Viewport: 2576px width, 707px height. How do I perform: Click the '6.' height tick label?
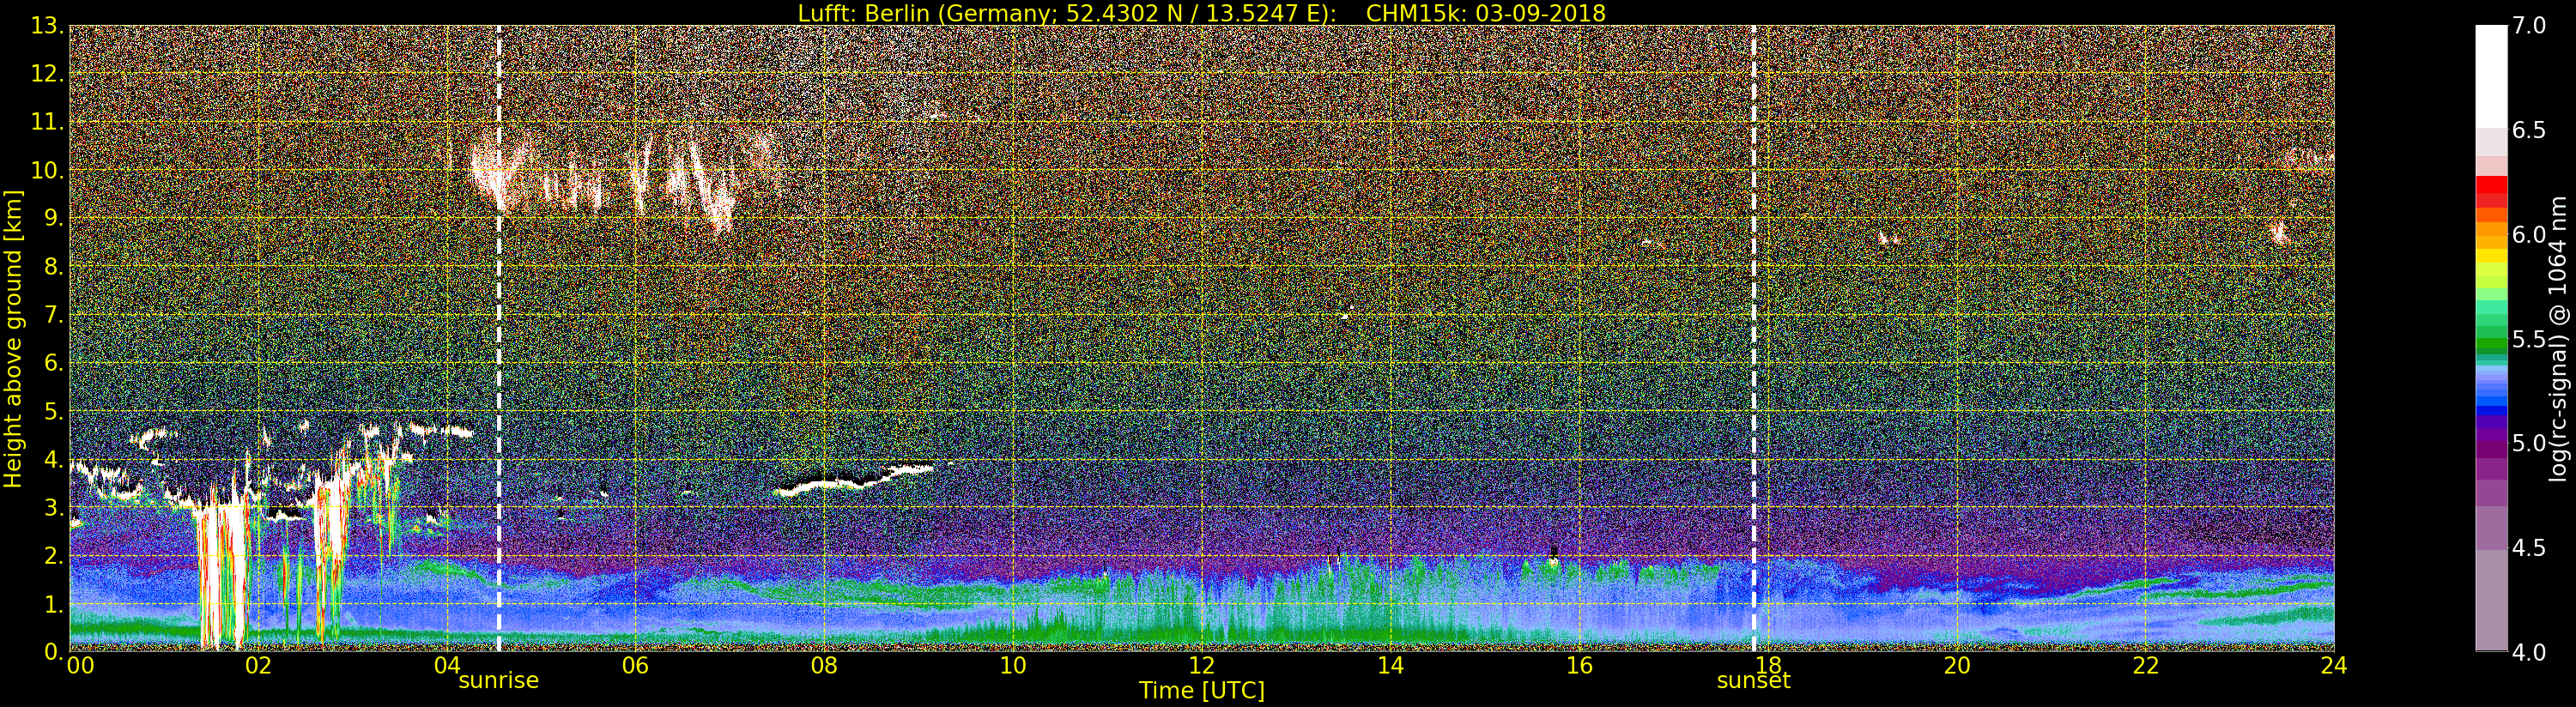pos(54,363)
